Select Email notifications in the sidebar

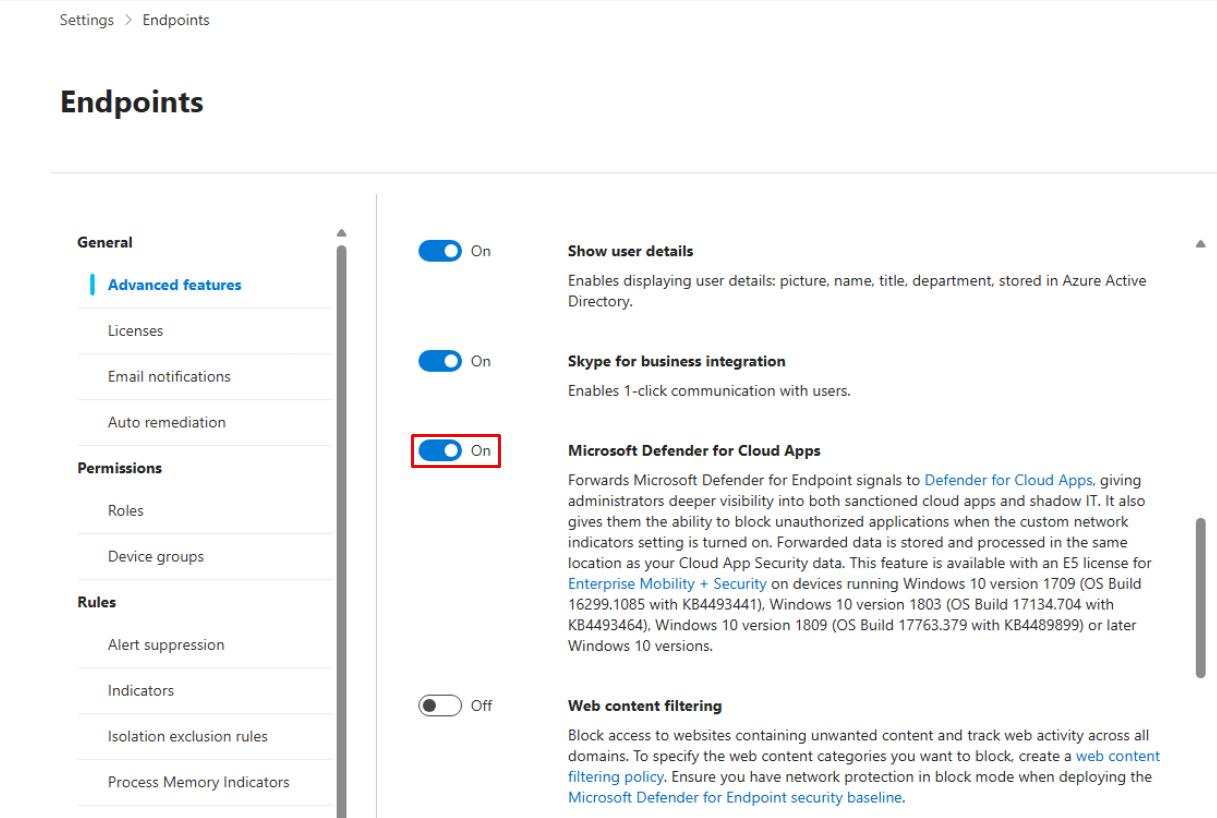click(169, 377)
